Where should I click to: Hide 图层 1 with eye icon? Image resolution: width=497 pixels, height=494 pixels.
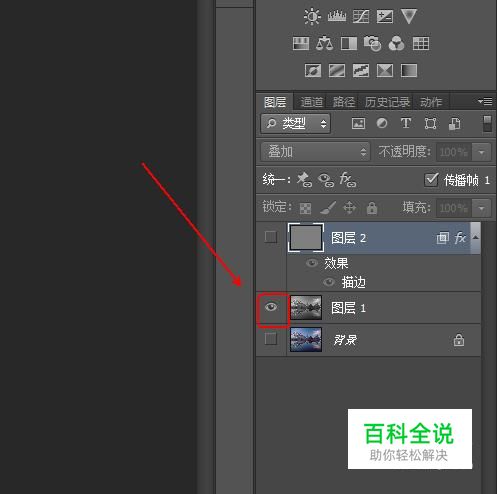pos(271,307)
